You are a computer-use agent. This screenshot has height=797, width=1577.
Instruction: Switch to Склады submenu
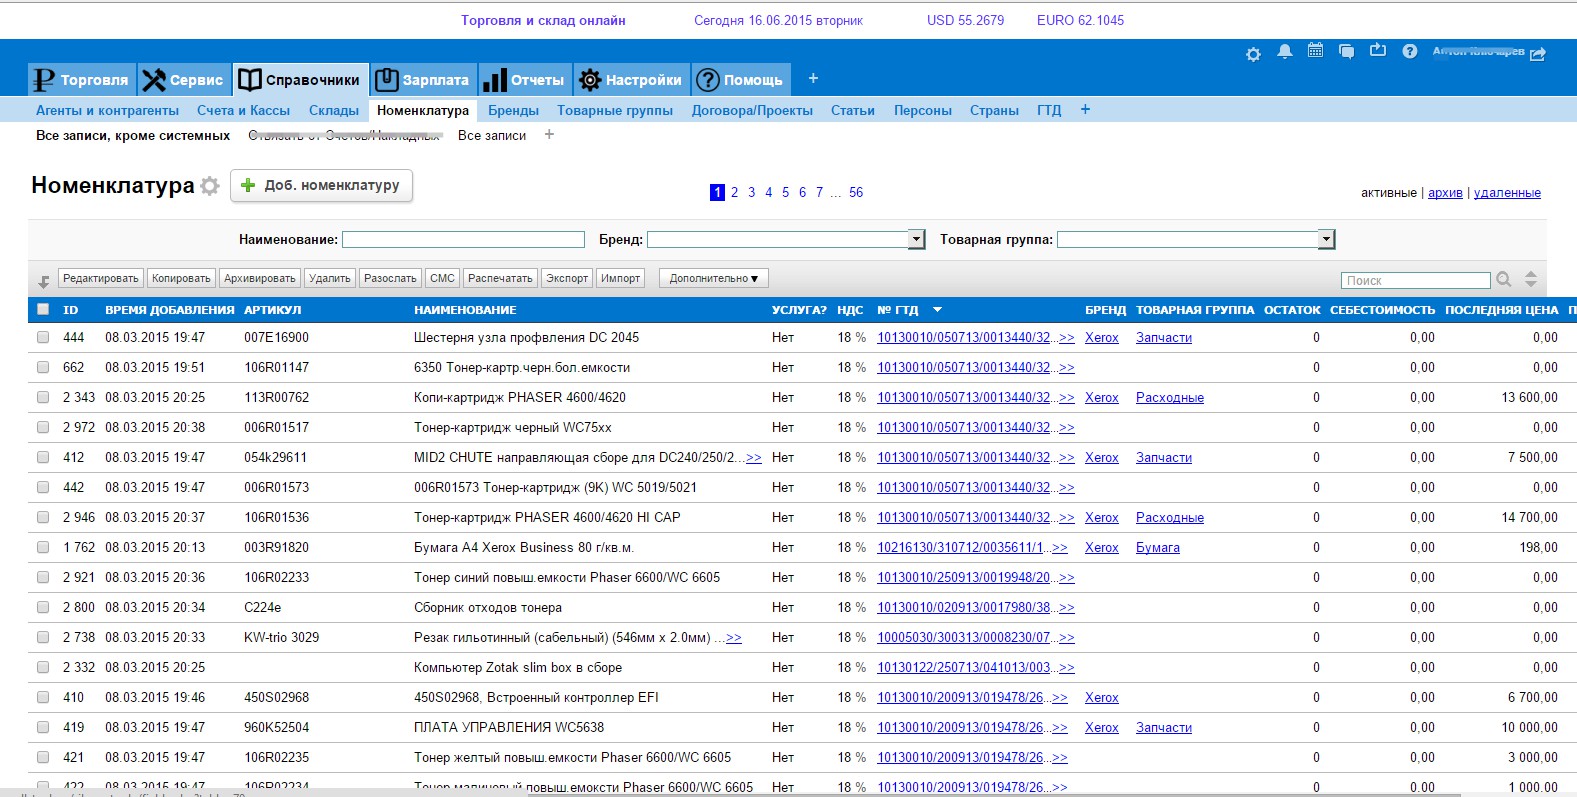pos(334,110)
